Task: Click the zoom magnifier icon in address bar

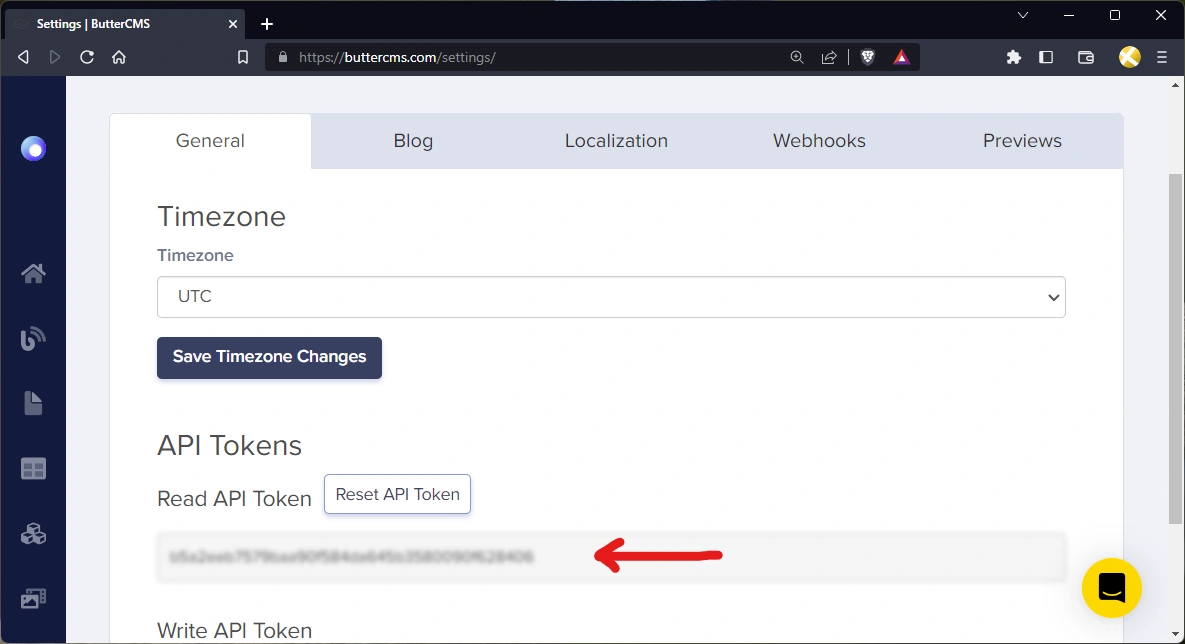Action: click(x=797, y=57)
